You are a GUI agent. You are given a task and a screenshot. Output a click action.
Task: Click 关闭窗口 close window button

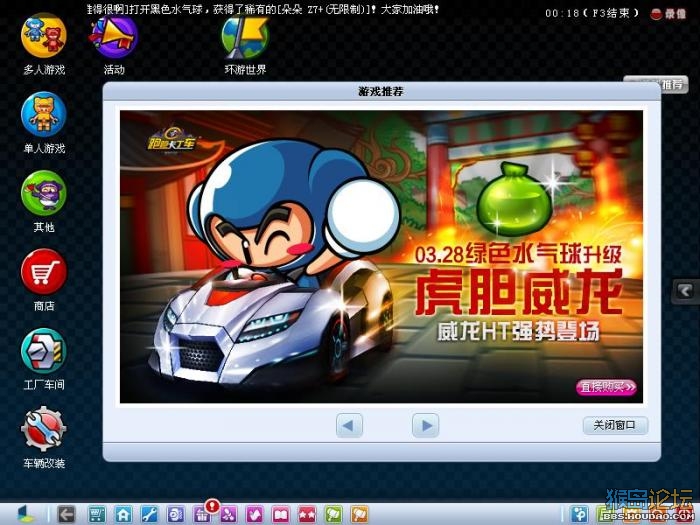[615, 425]
